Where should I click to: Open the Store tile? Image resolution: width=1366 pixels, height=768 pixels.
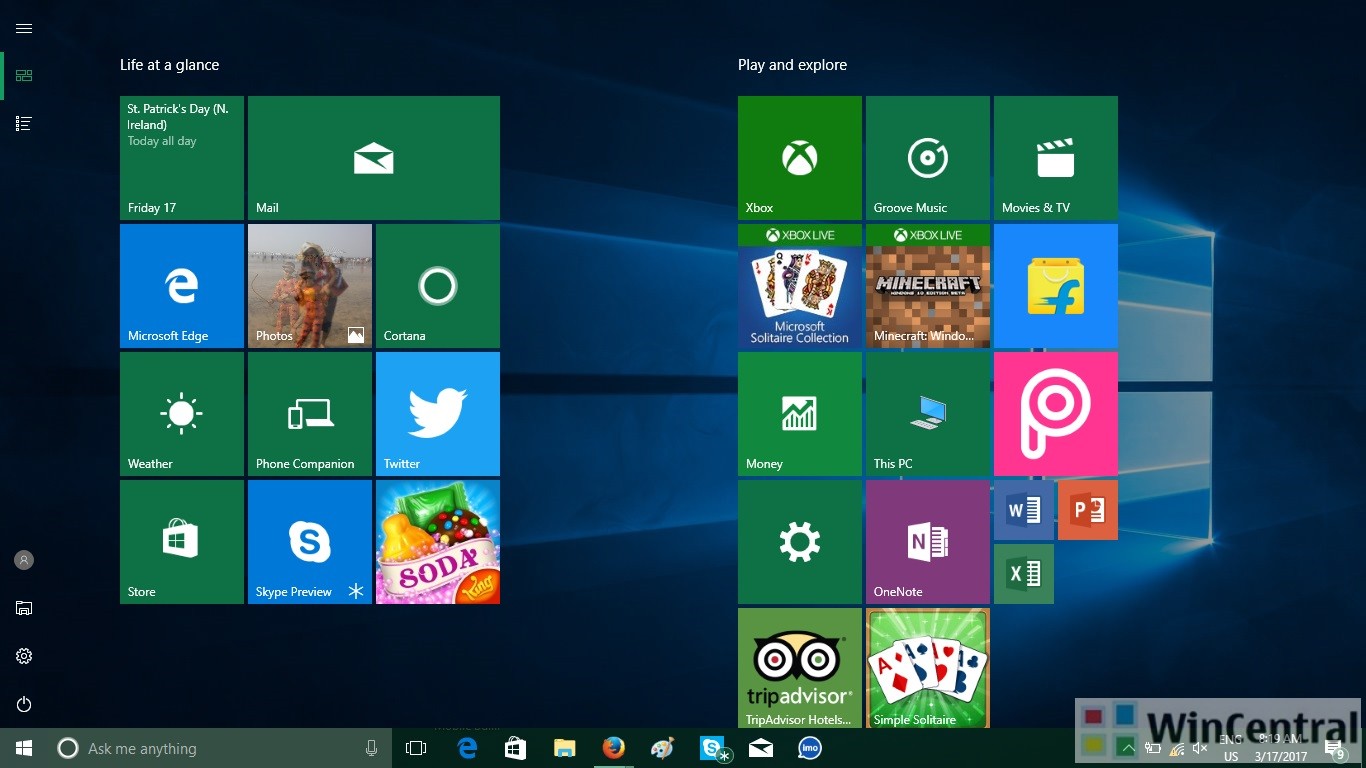pos(182,542)
